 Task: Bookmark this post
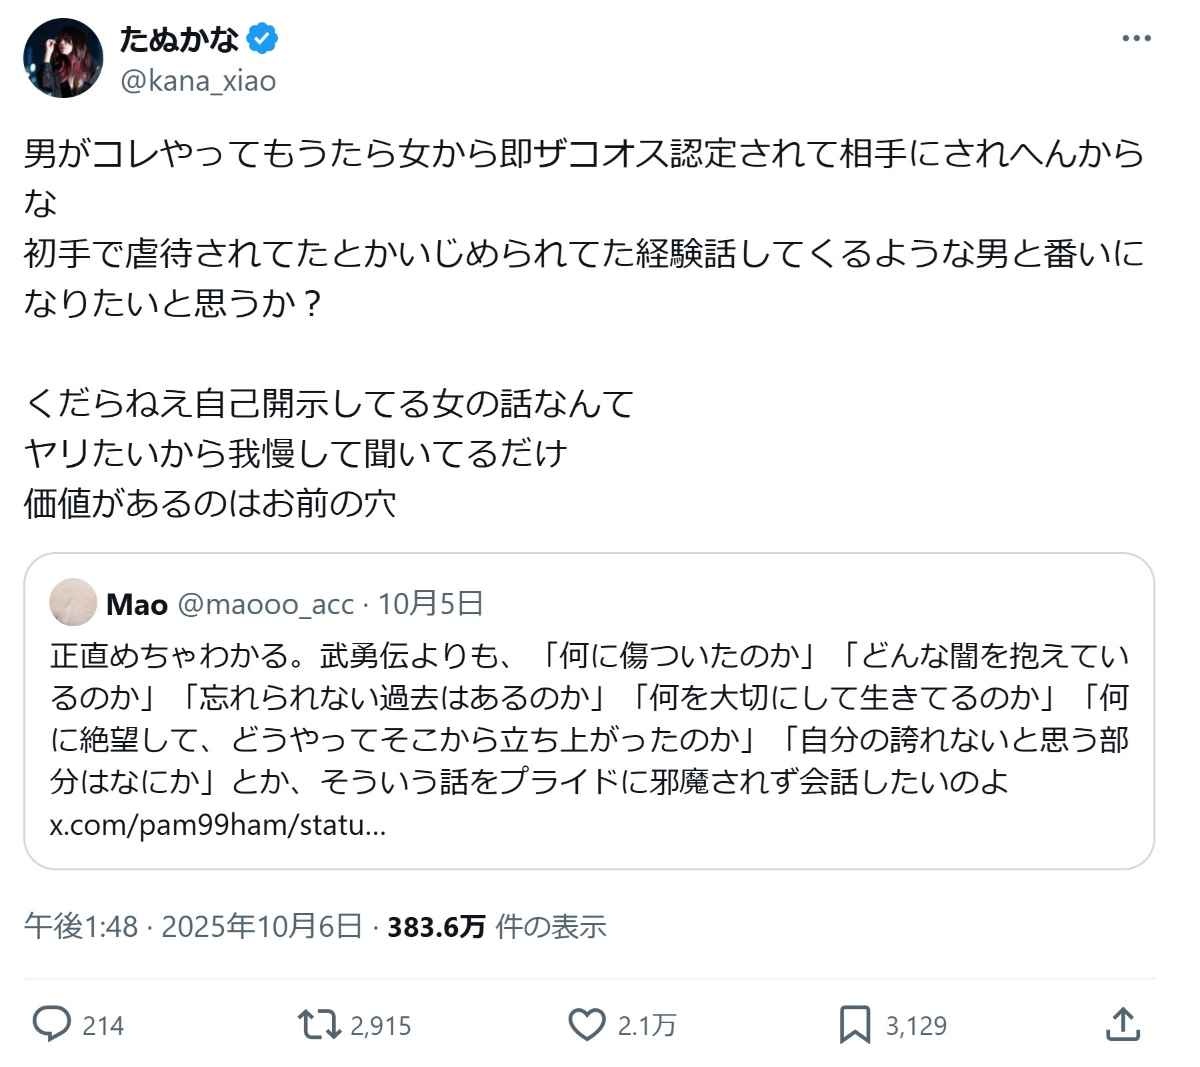pyautogui.click(x=855, y=1024)
